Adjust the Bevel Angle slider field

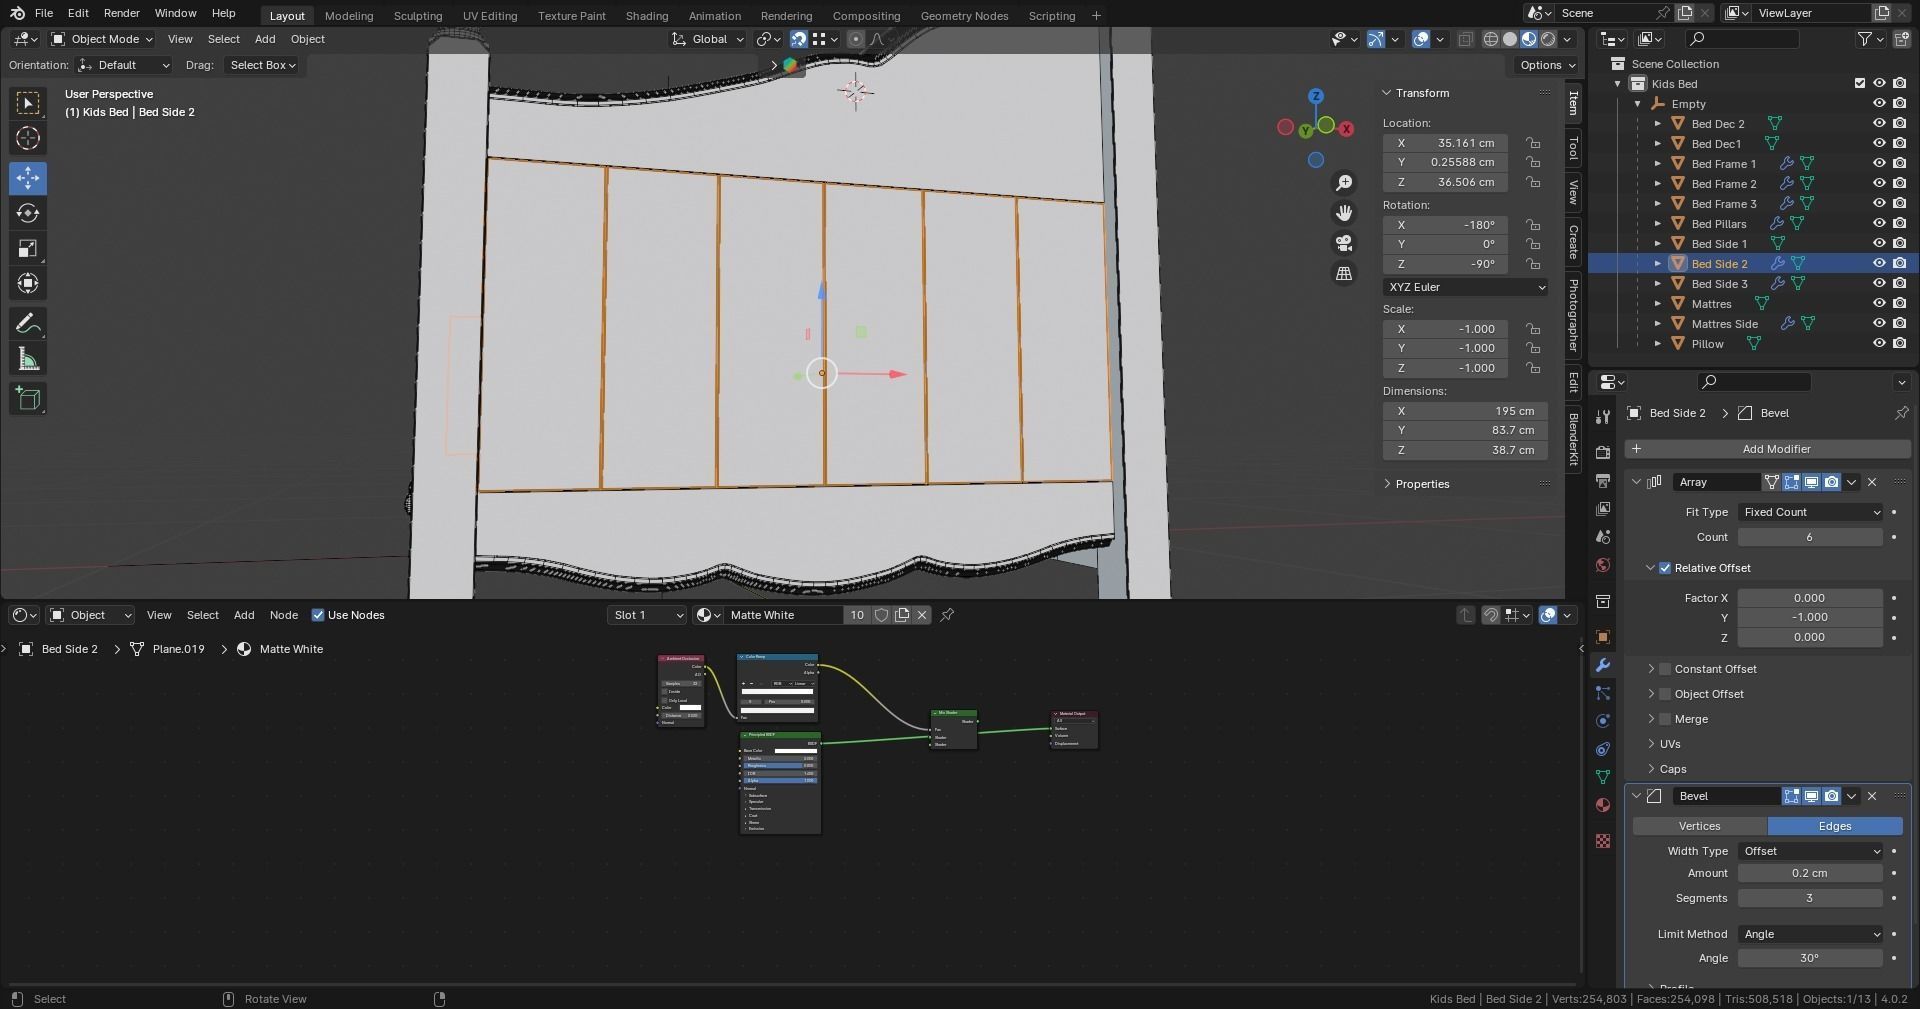point(1810,958)
